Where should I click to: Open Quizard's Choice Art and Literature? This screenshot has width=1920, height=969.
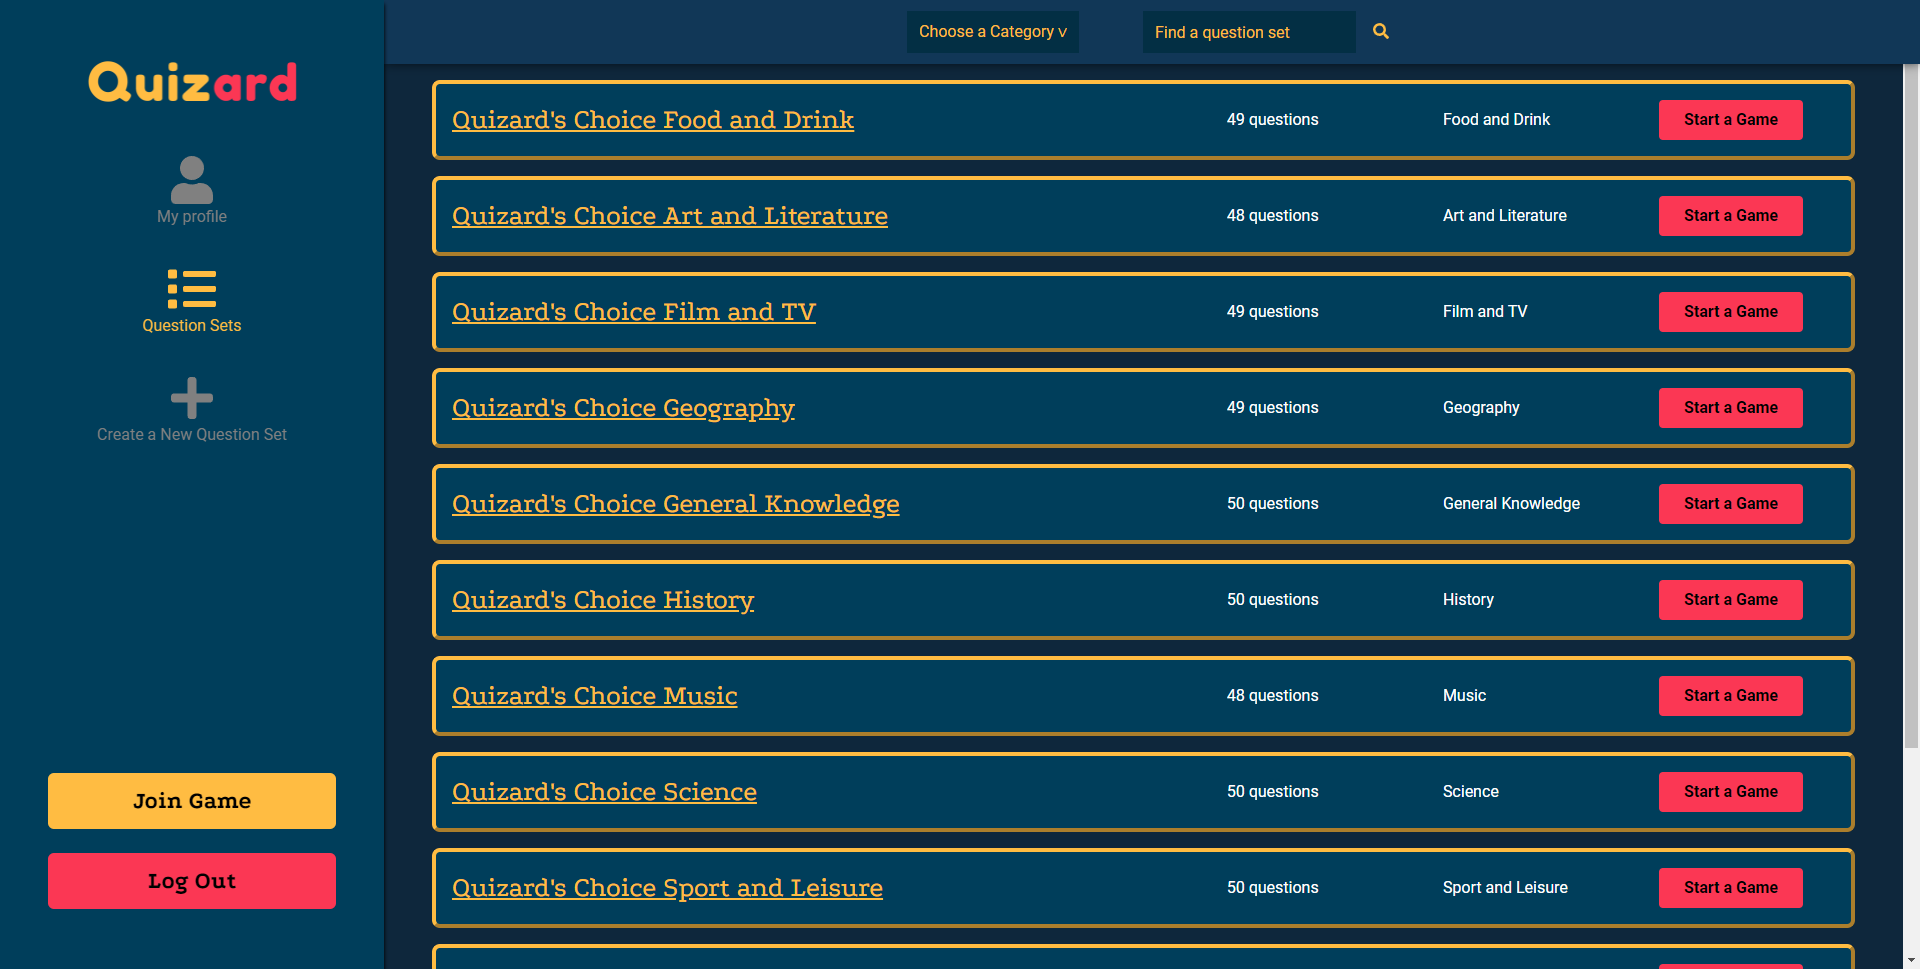670,216
